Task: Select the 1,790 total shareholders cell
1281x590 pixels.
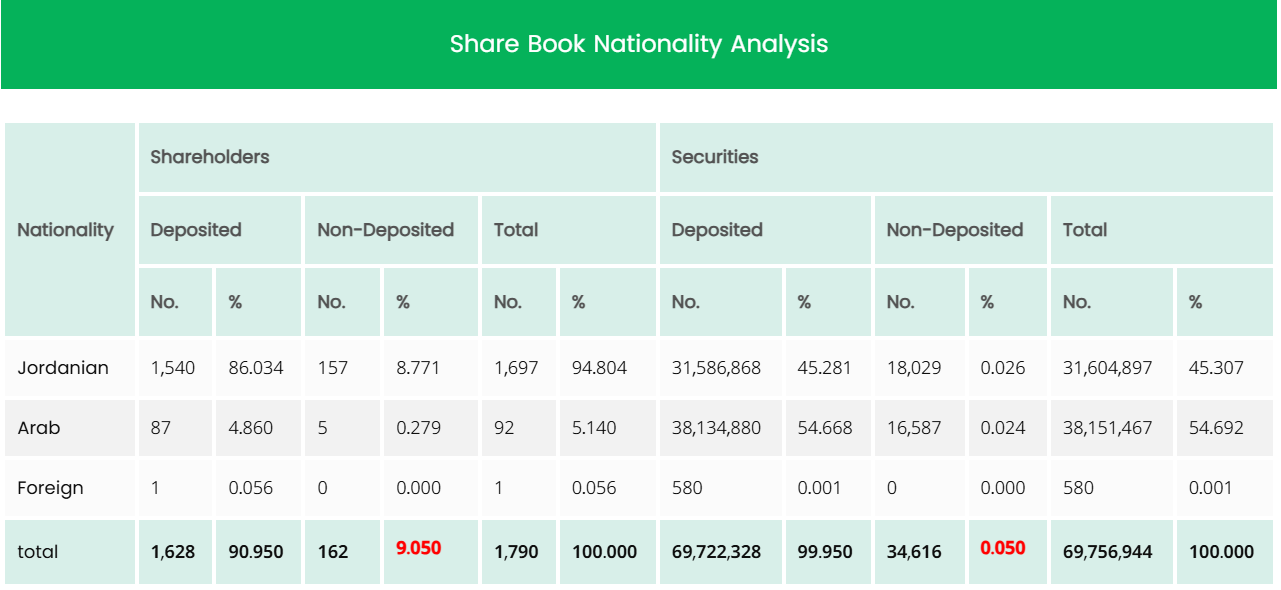Action: click(516, 552)
